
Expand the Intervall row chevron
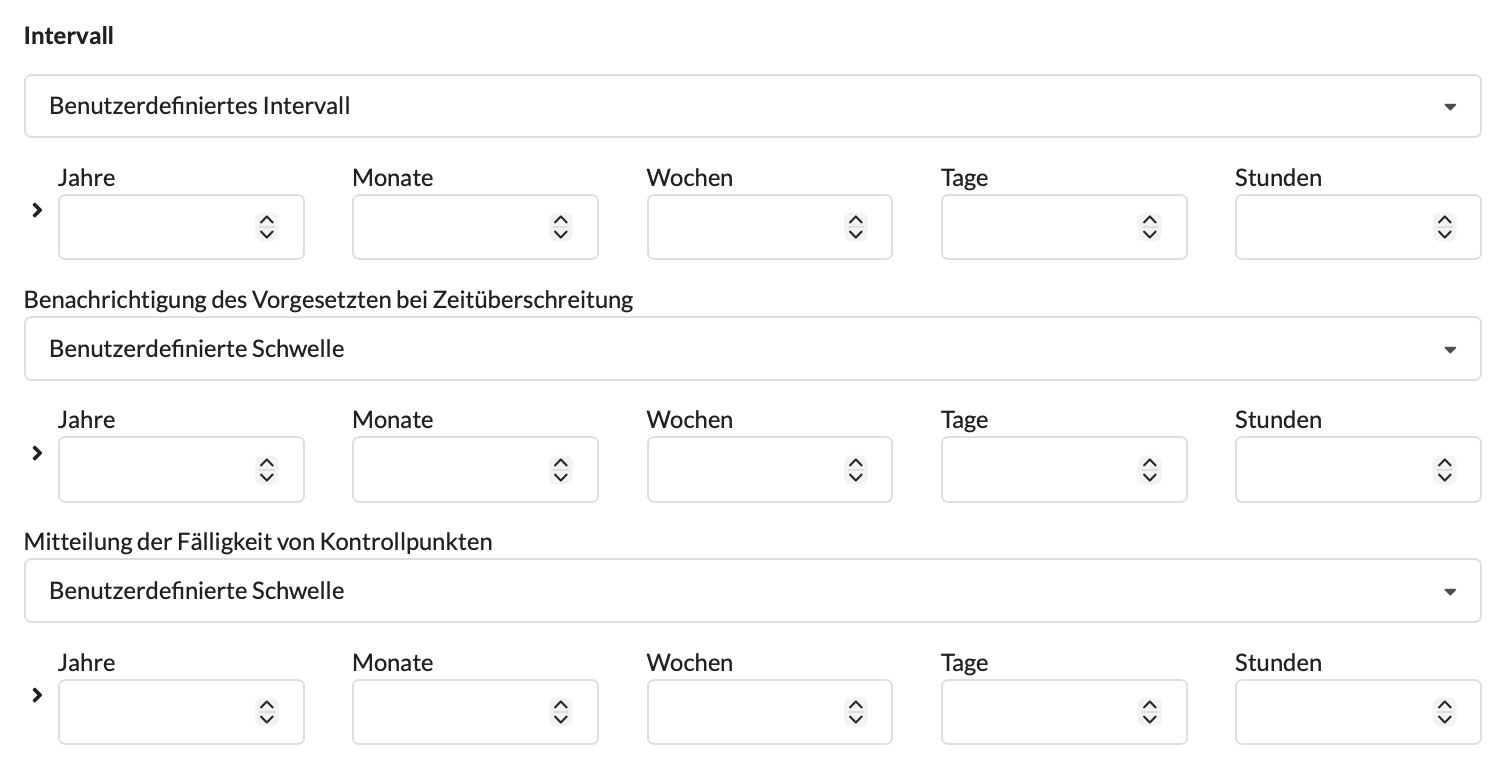[38, 210]
